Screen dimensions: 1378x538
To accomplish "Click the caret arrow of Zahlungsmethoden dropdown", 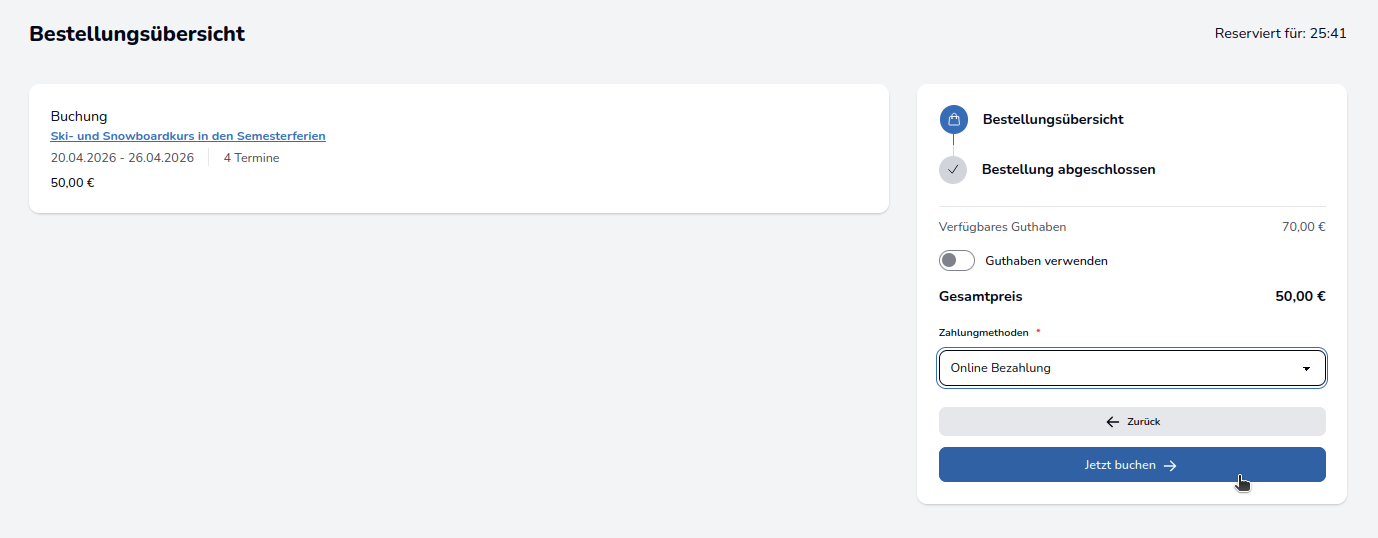I will point(1306,369).
